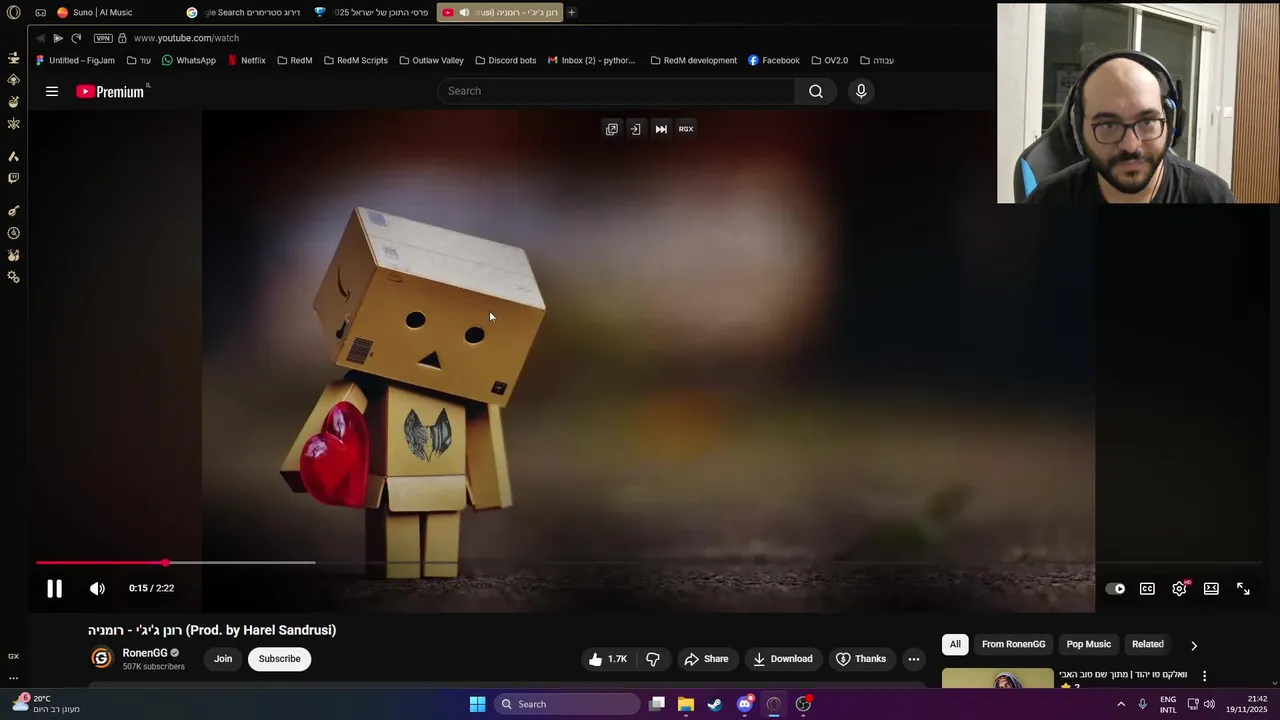Screen dimensions: 1280x720
Task: Start voice search with microphone
Action: point(861,91)
